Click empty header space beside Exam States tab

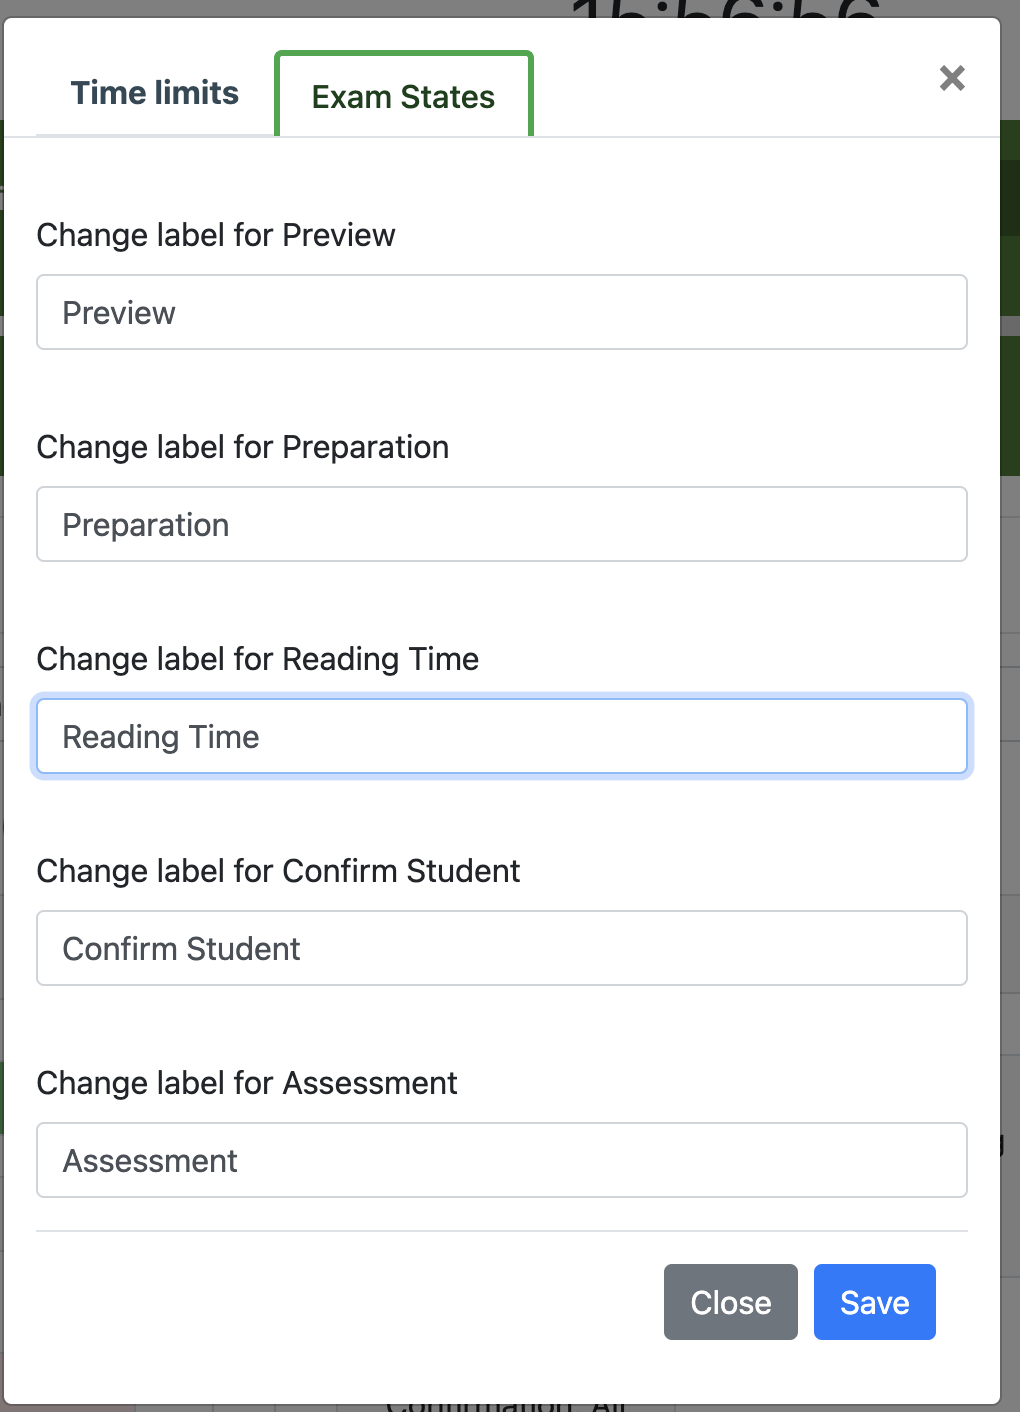point(730,90)
